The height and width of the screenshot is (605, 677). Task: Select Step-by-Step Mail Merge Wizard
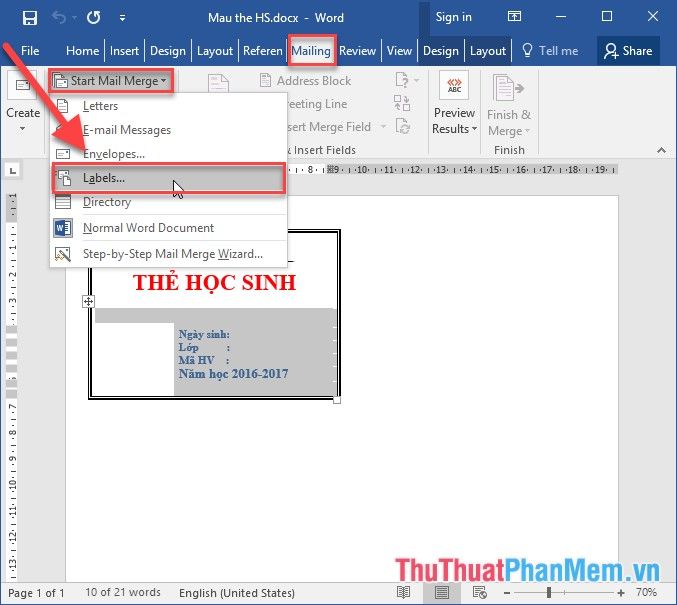[x=172, y=254]
